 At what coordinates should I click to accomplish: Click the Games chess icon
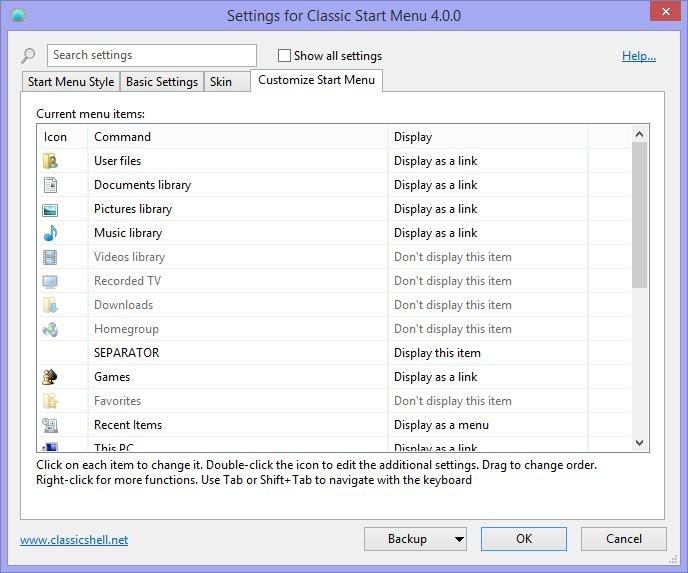(x=50, y=377)
